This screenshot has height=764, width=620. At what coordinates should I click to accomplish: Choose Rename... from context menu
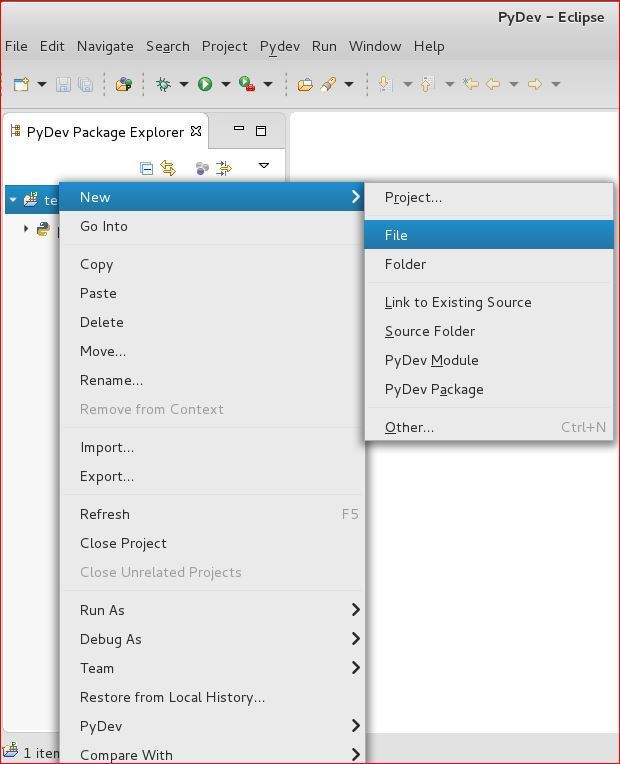coord(212,380)
